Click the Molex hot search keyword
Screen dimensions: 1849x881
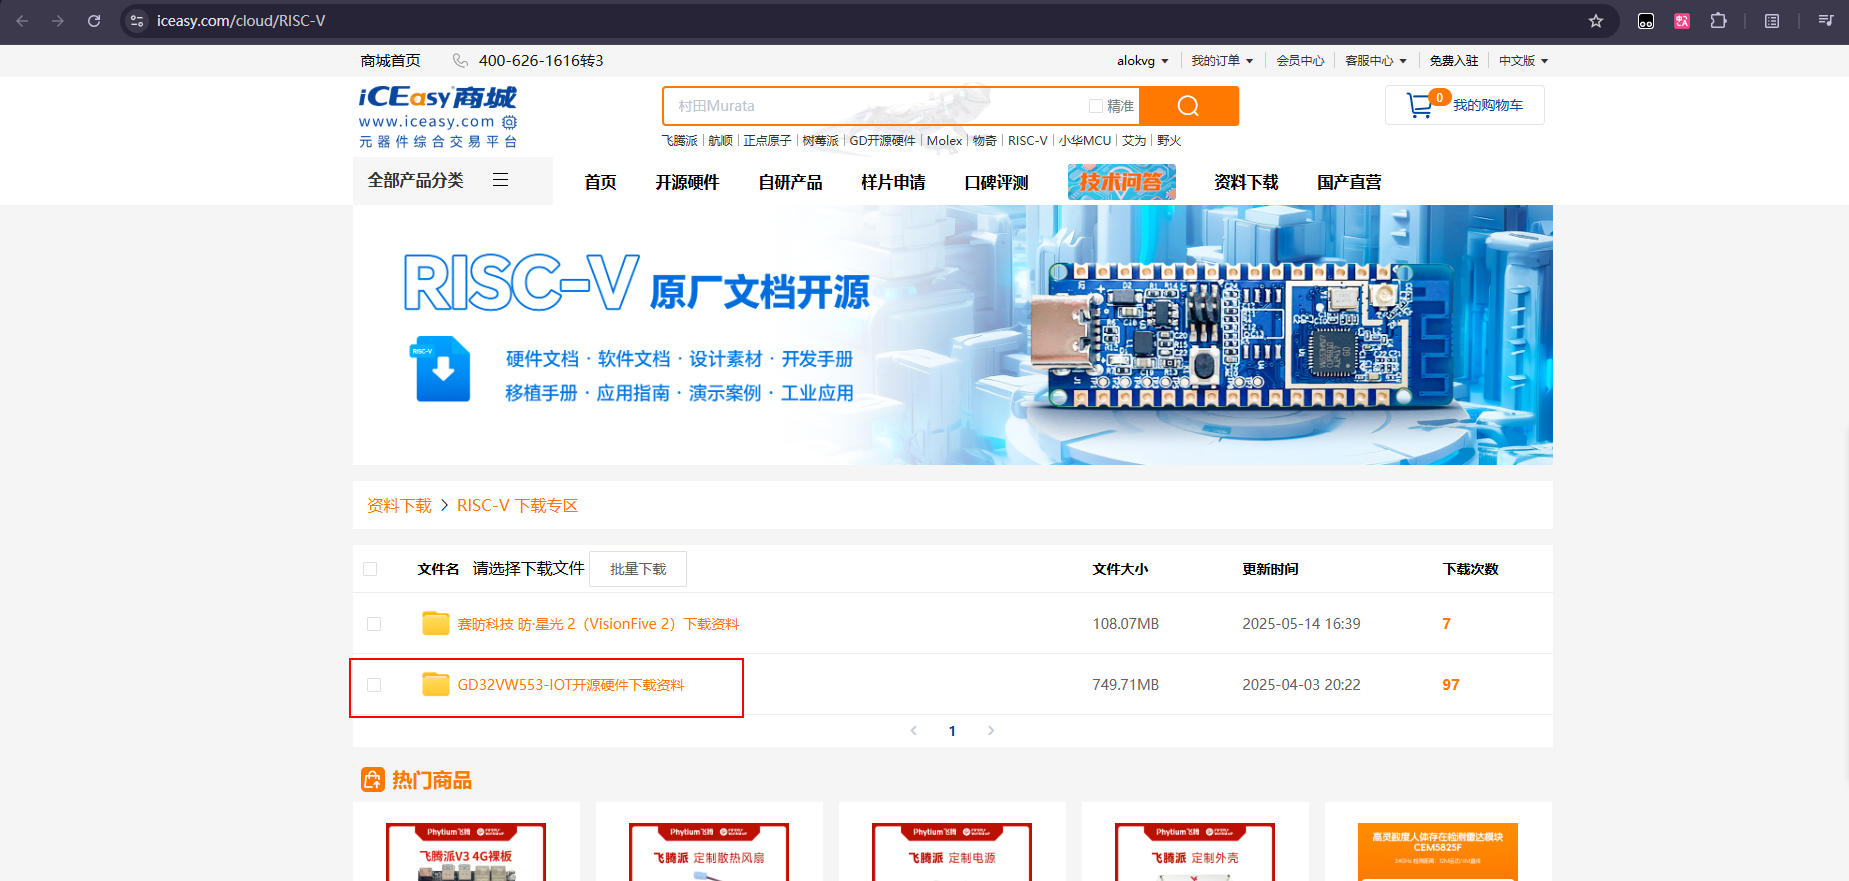[x=944, y=141]
